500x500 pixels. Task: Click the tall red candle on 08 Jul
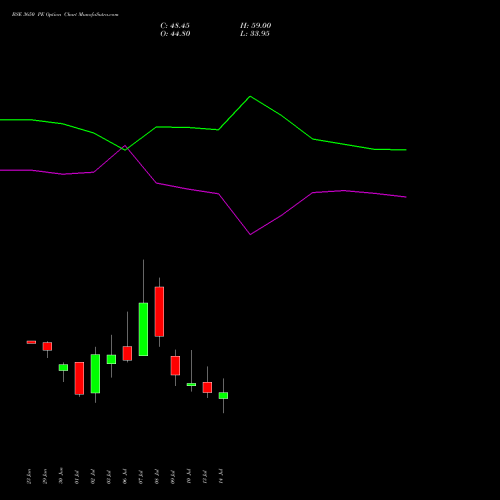159,312
